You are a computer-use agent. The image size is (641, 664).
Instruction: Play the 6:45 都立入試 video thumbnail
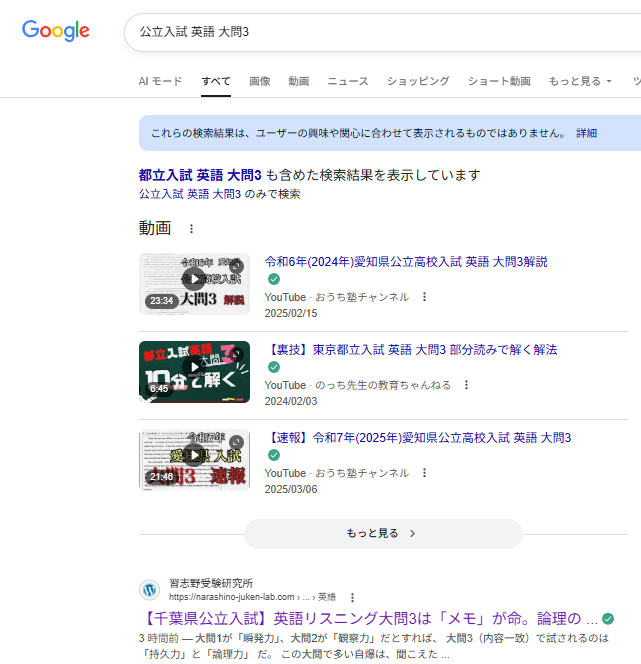coord(194,371)
